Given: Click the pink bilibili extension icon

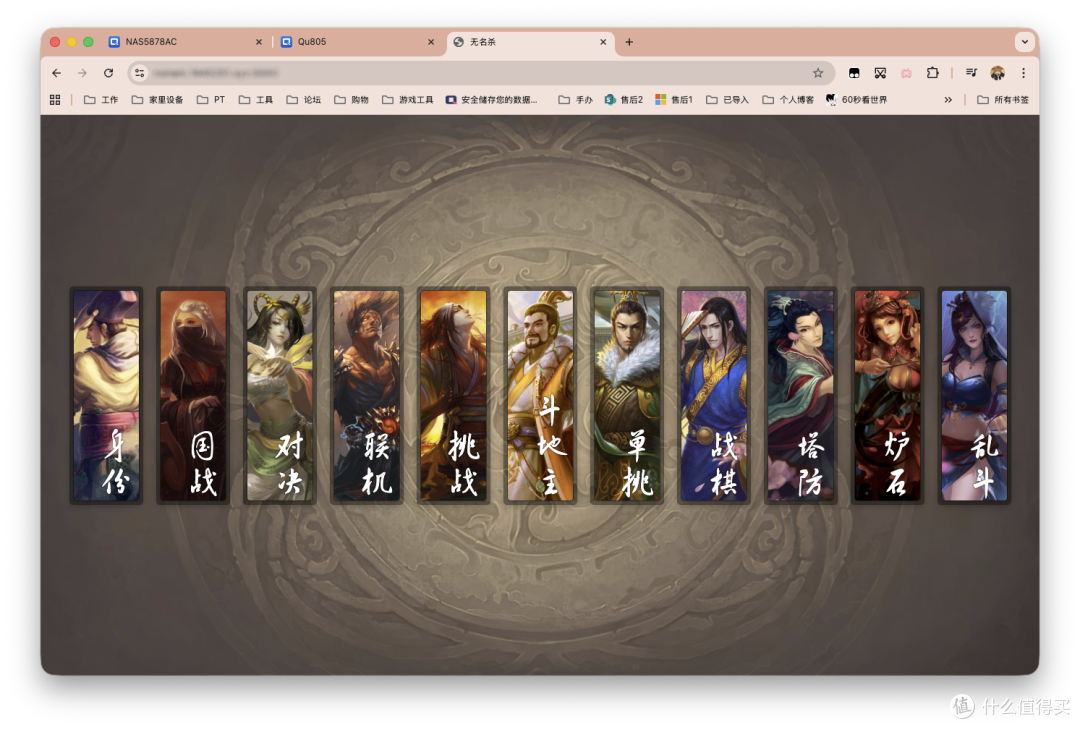Looking at the screenshot, I should [x=906, y=73].
